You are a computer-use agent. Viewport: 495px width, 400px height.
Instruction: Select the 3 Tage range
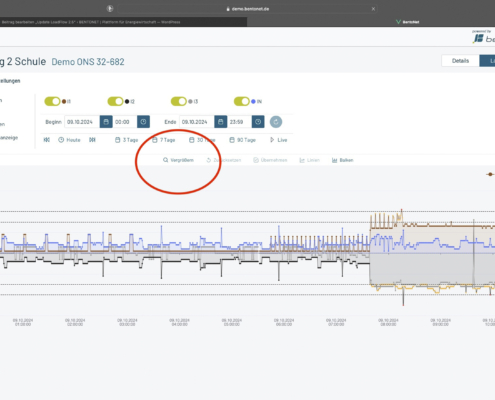126,140
